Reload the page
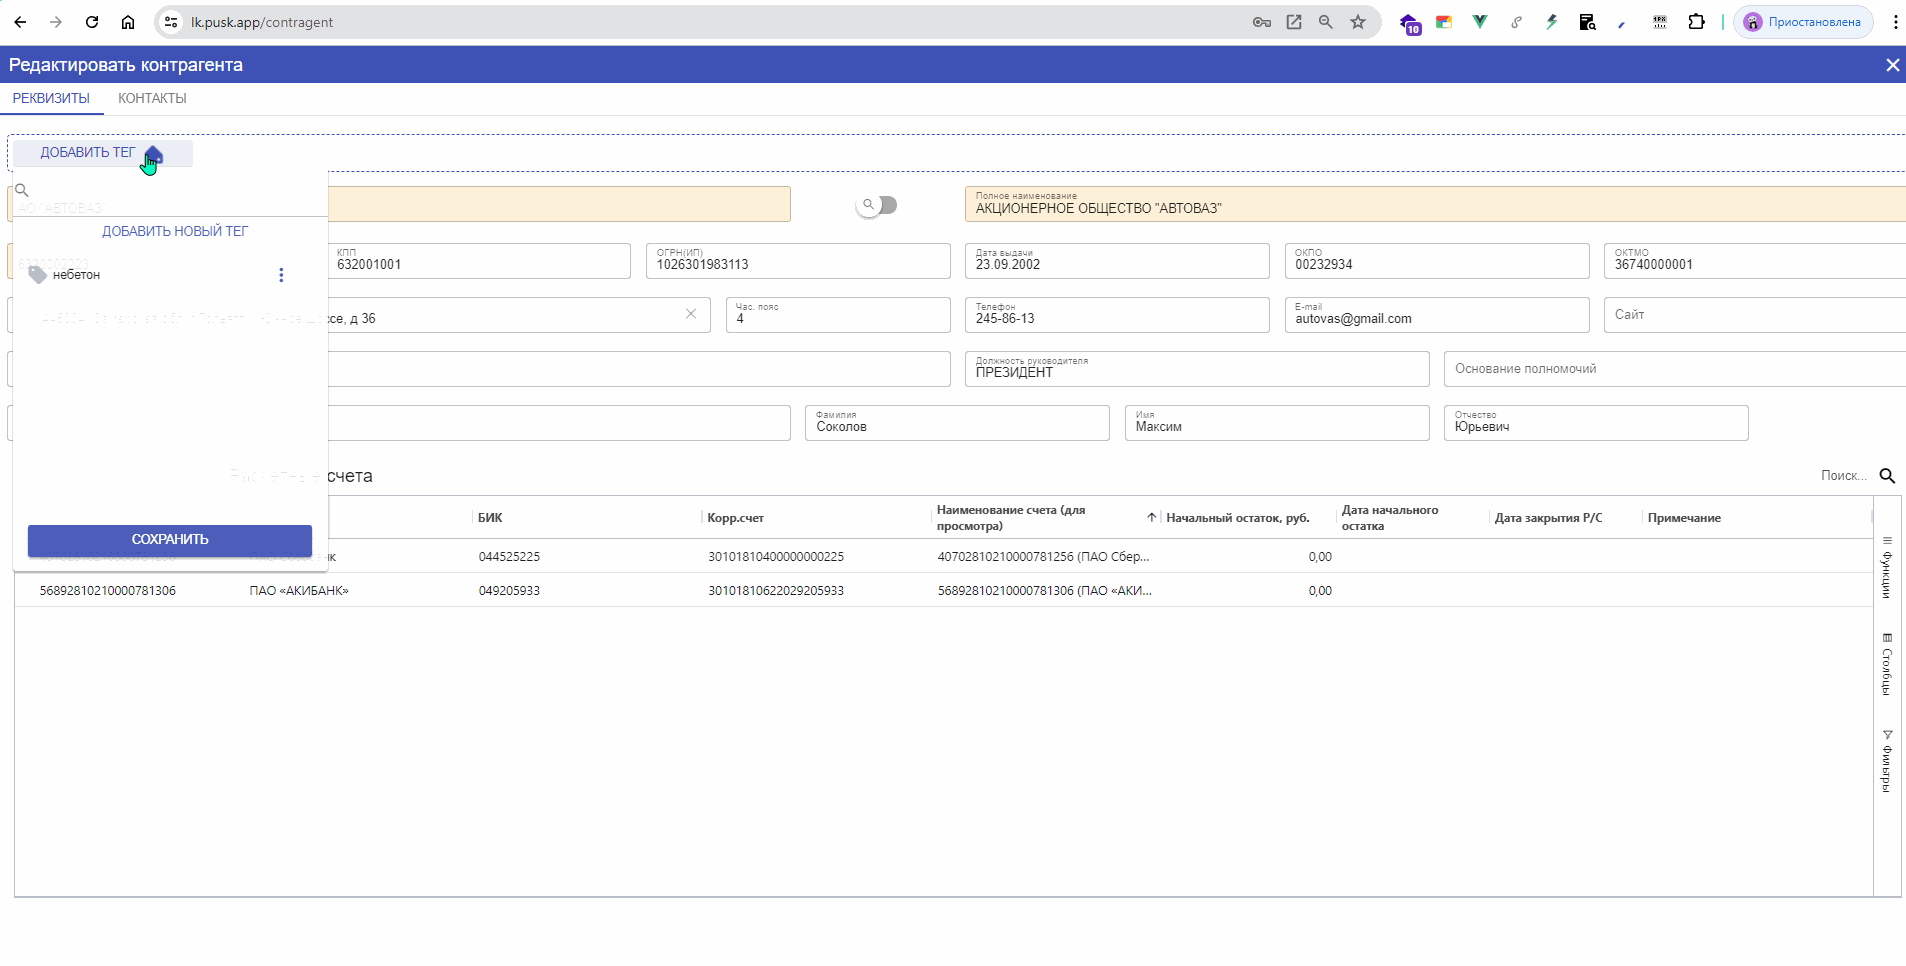 coord(92,22)
